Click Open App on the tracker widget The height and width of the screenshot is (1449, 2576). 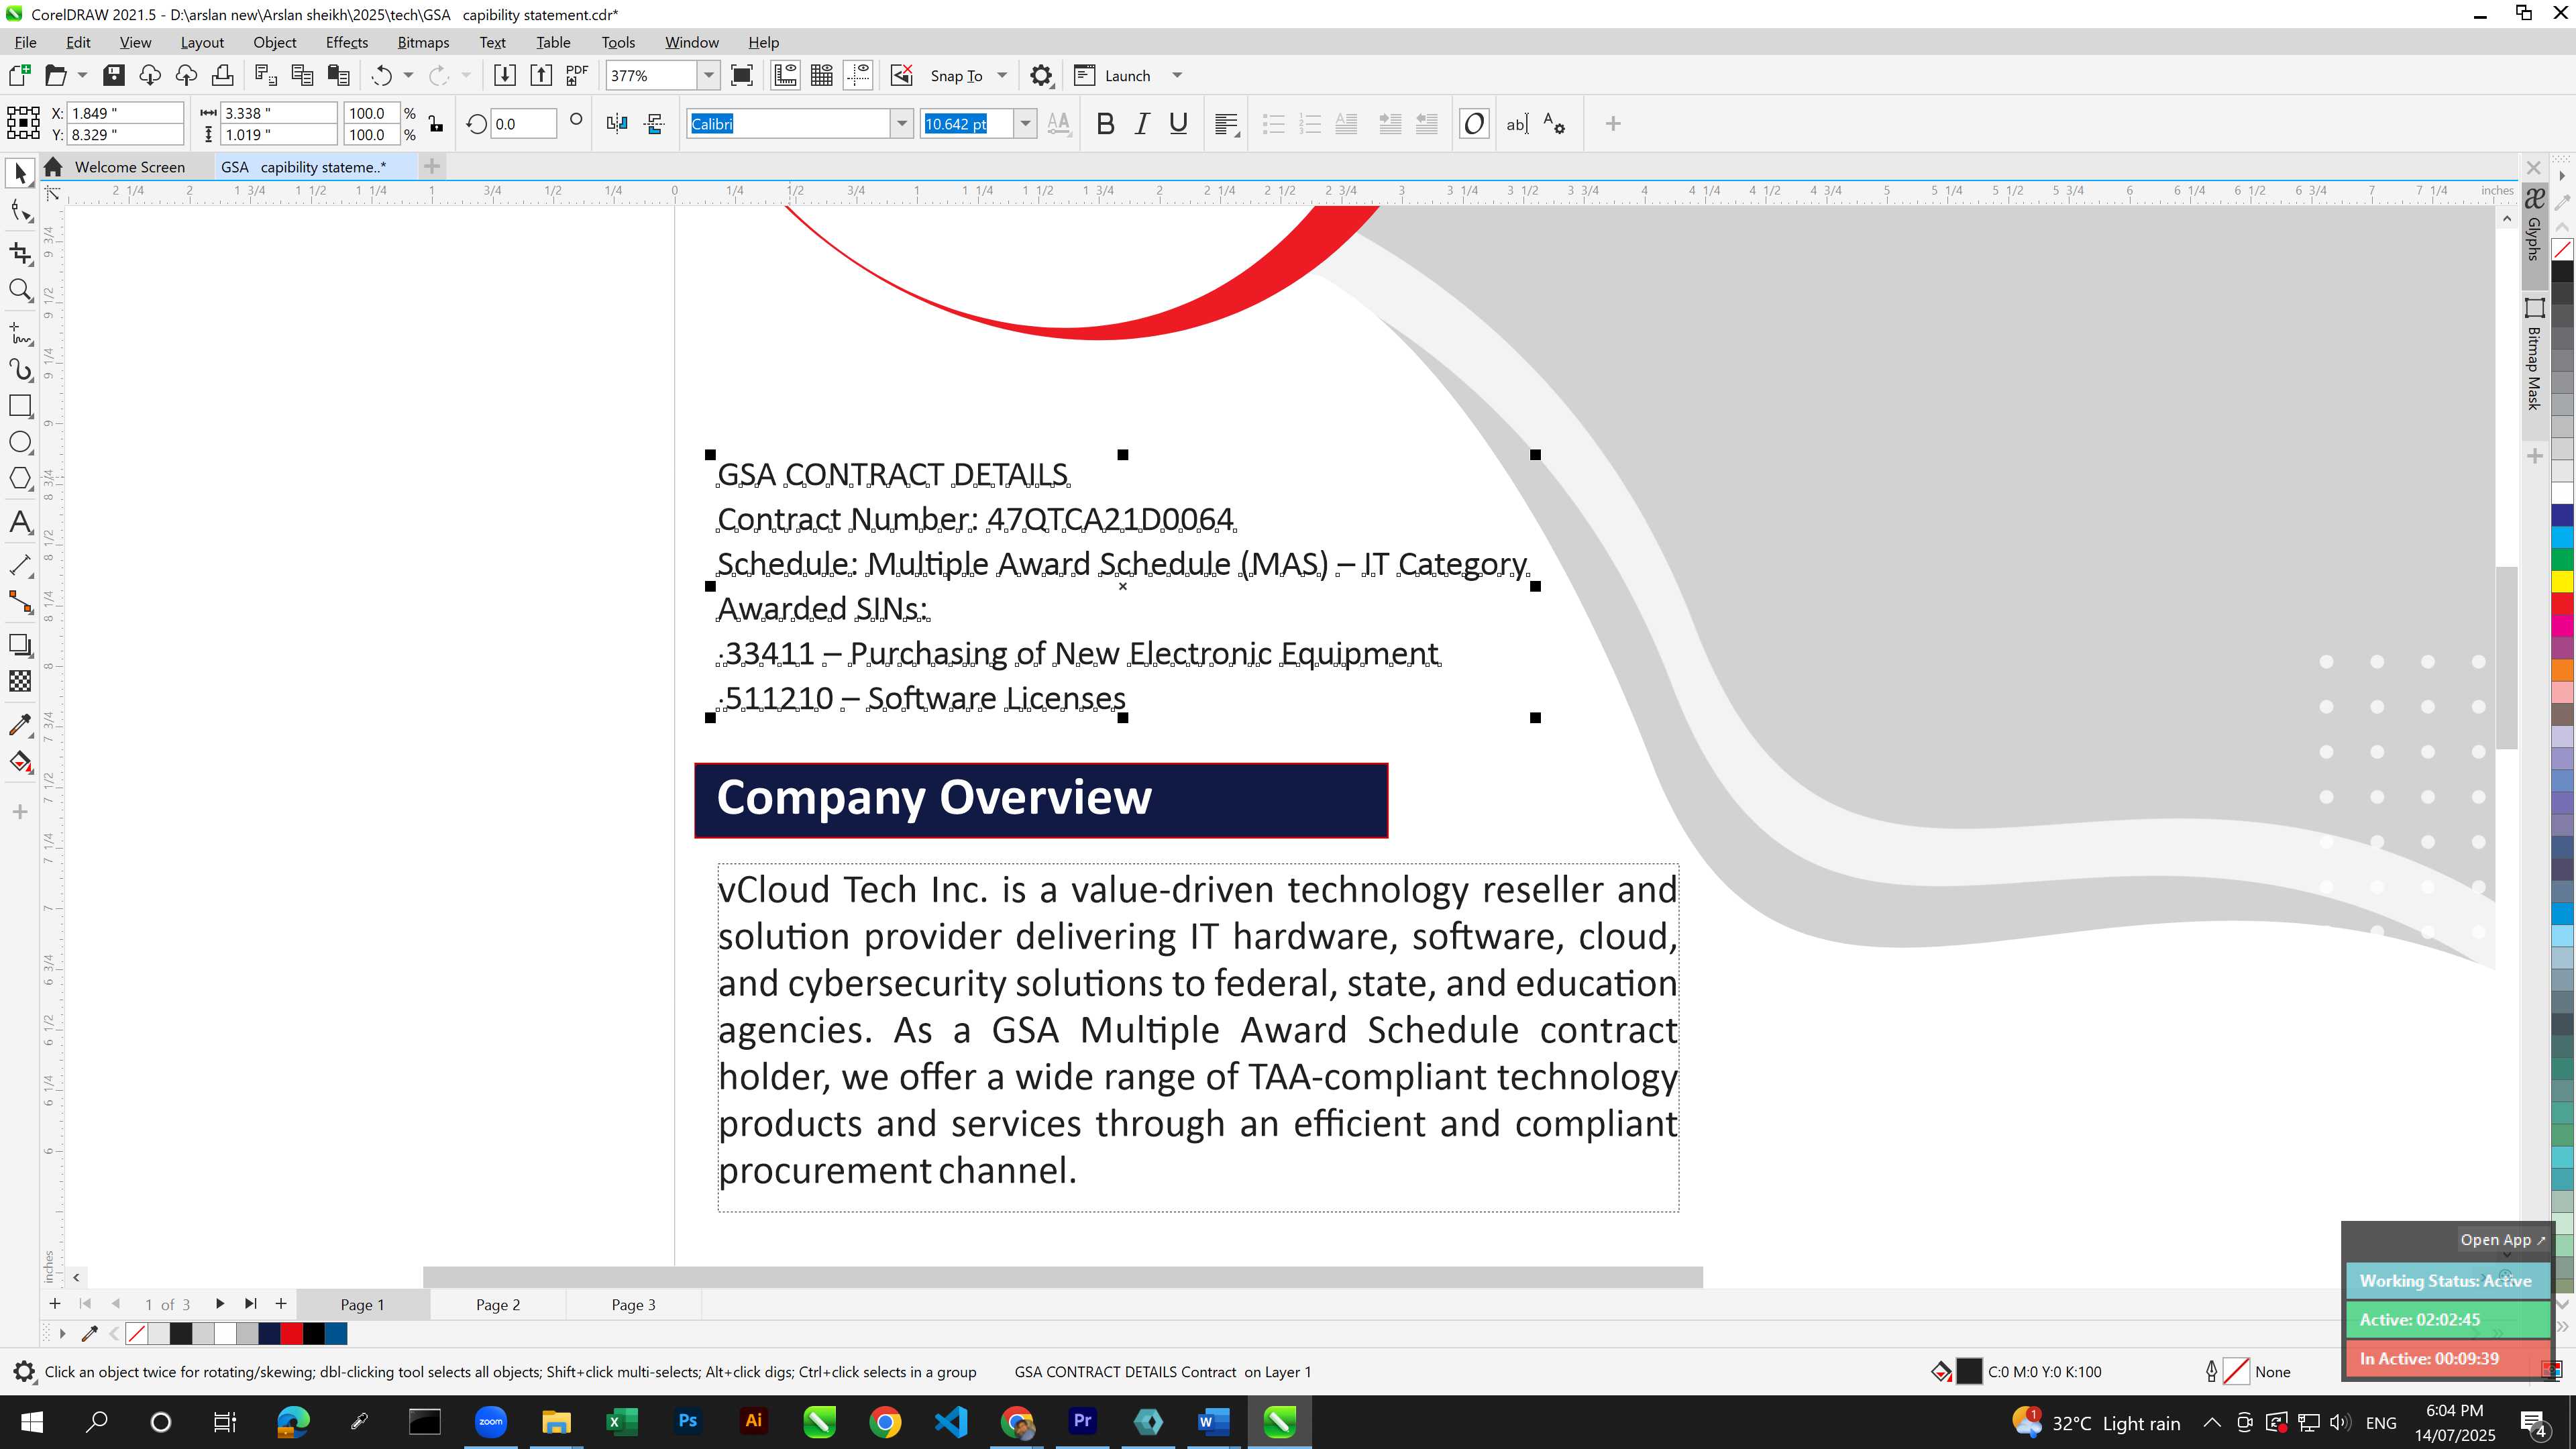pyautogui.click(x=2503, y=1239)
